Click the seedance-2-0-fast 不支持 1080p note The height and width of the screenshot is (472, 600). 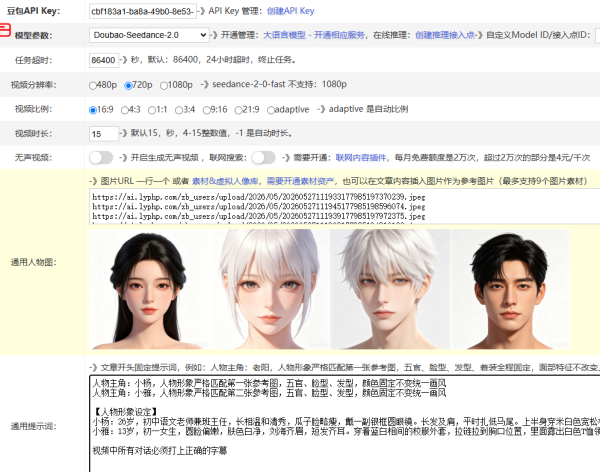click(x=279, y=84)
